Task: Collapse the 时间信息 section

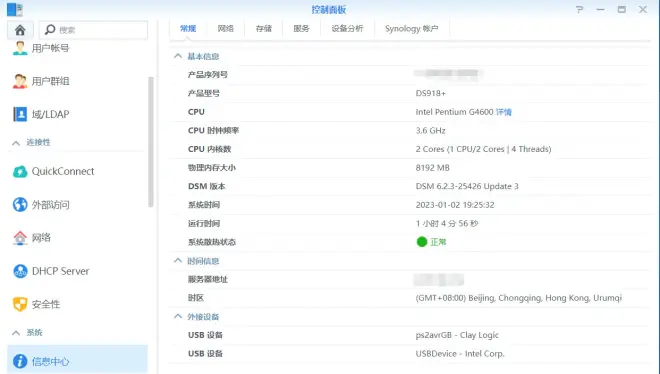Action: click(x=178, y=261)
